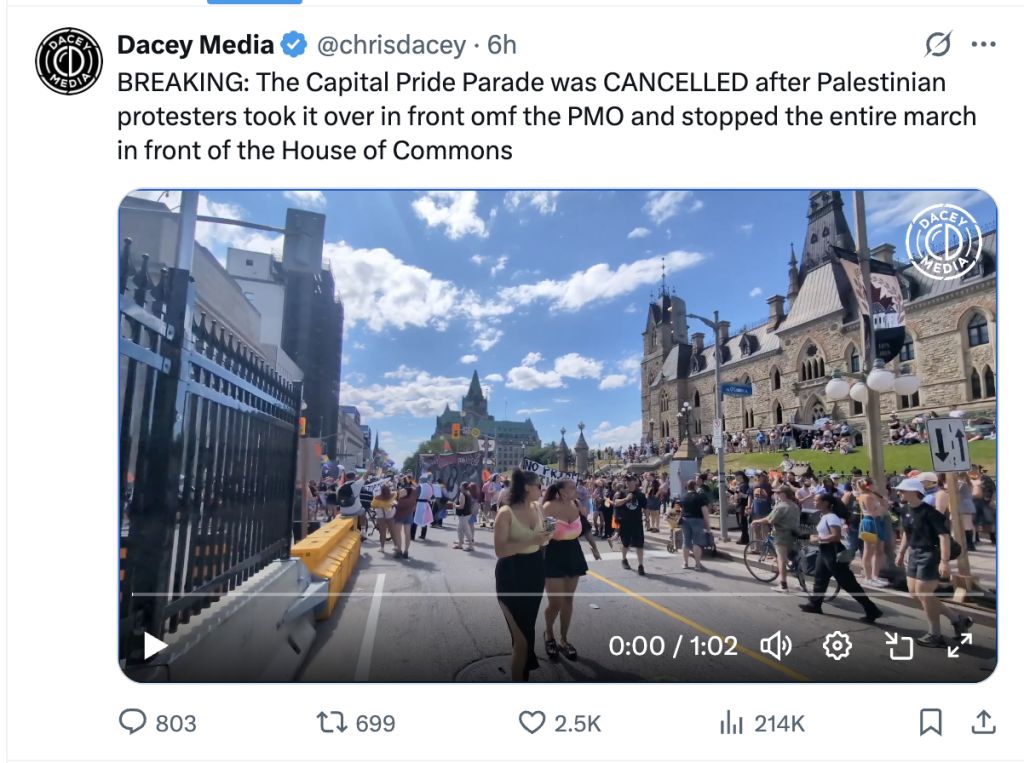
Task: Share the tweet with the upload icon
Action: pyautogui.click(x=984, y=722)
